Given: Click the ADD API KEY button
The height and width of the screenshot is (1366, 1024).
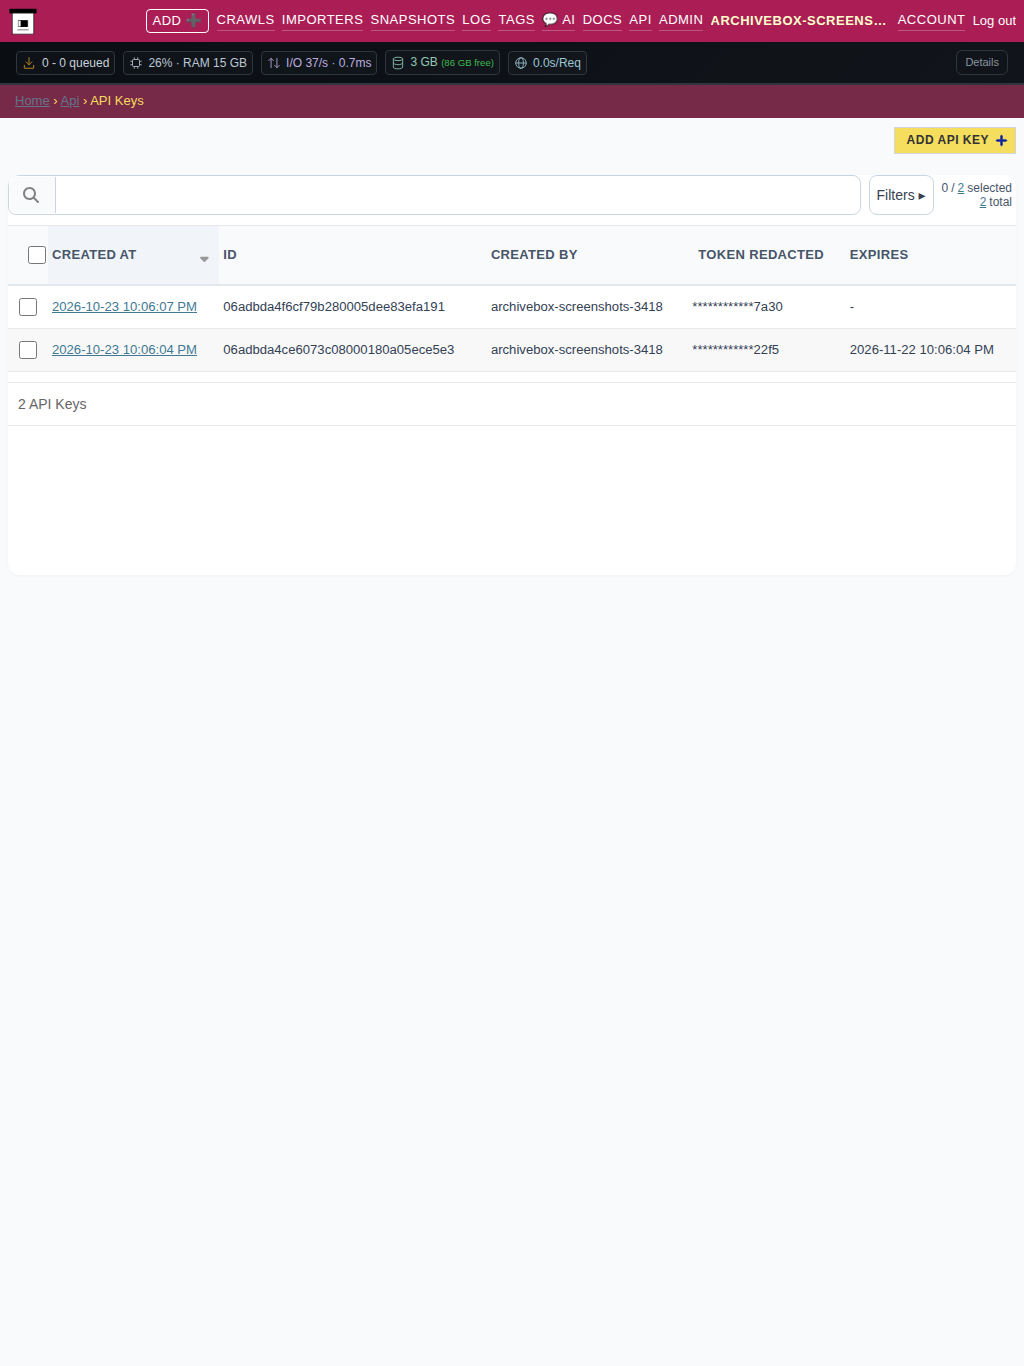Looking at the screenshot, I should (955, 140).
